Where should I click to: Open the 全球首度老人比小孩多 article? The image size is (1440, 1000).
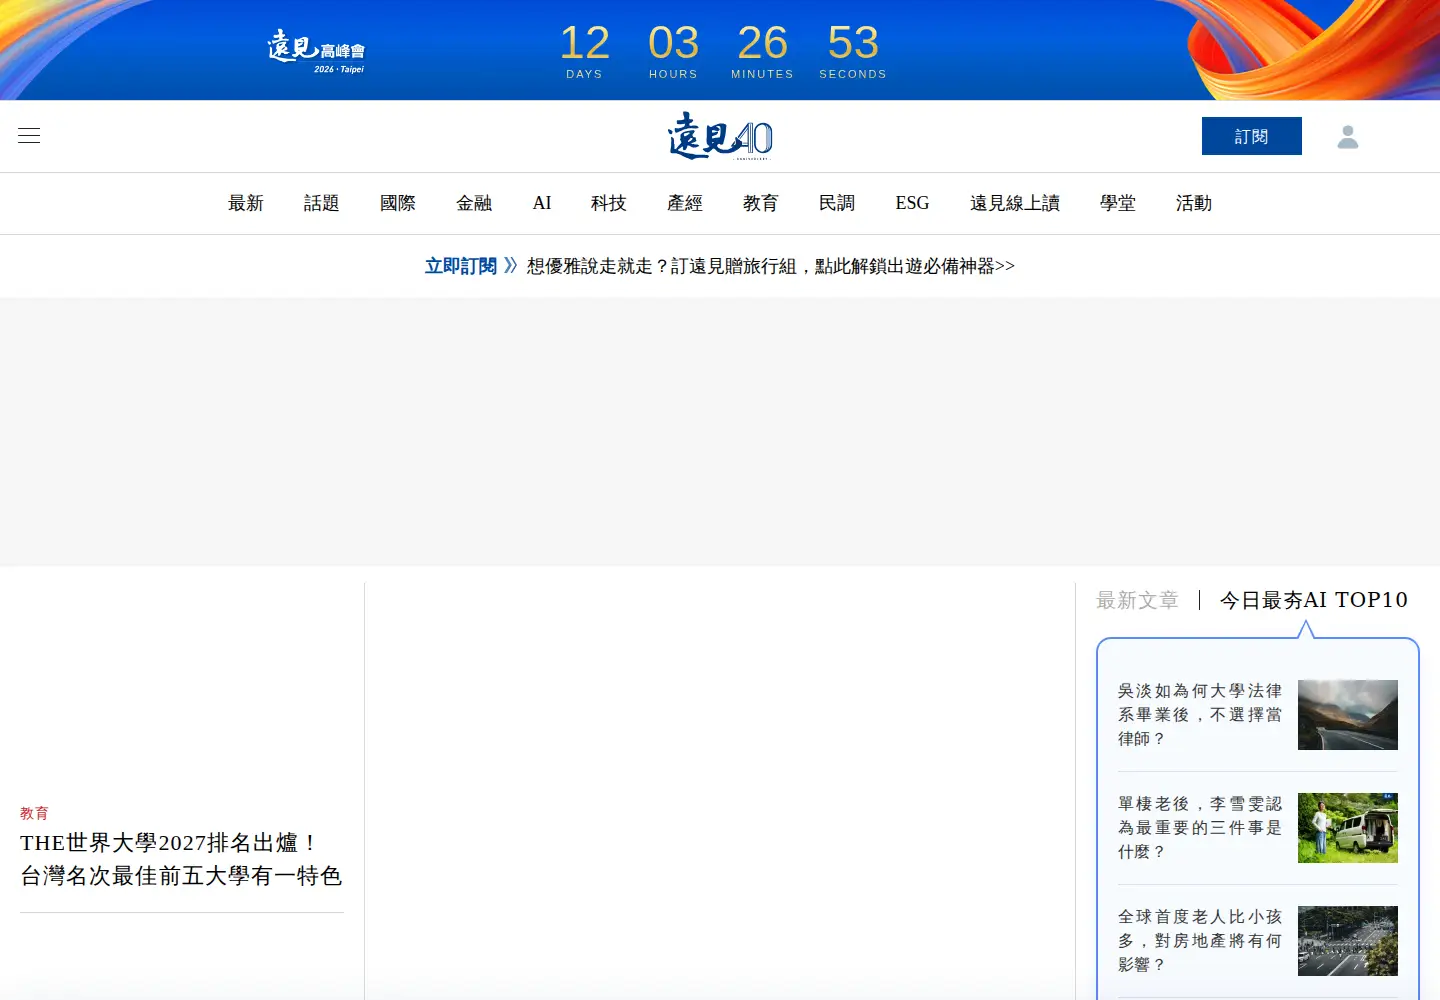click(x=1200, y=941)
